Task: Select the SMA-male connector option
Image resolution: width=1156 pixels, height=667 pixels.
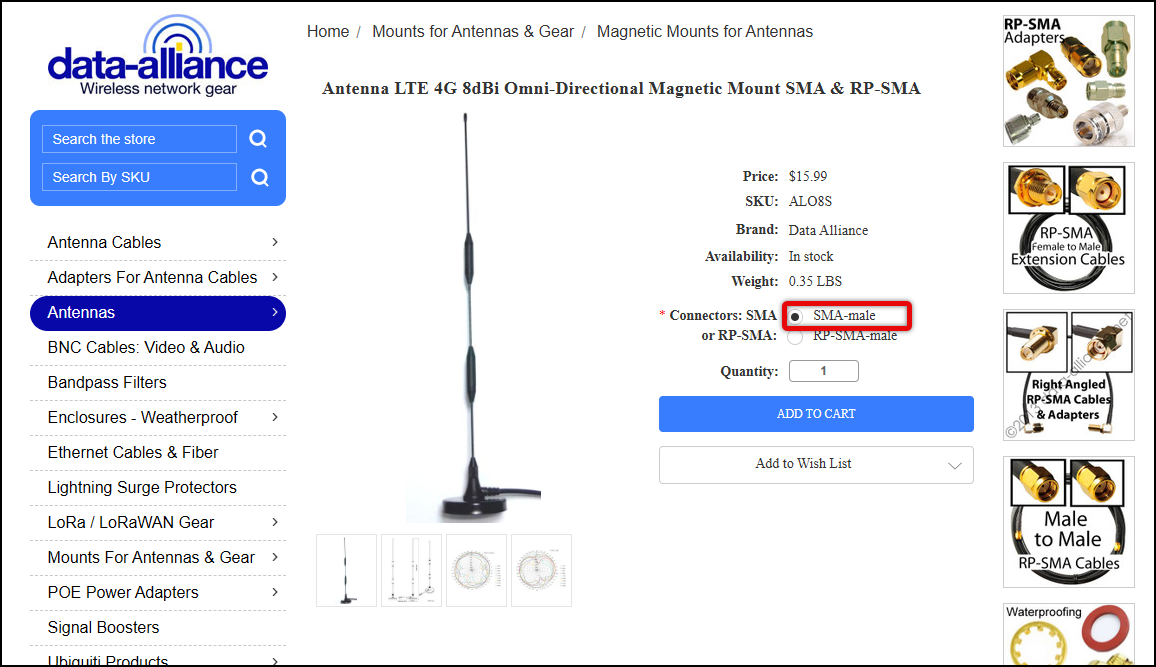Action: [796, 316]
